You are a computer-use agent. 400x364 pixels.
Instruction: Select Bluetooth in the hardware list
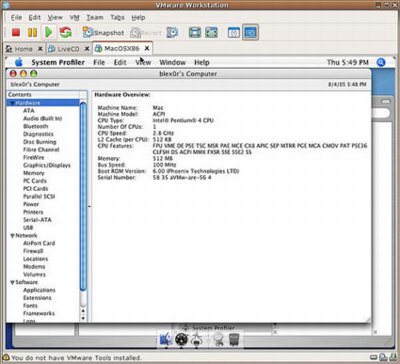[36, 126]
